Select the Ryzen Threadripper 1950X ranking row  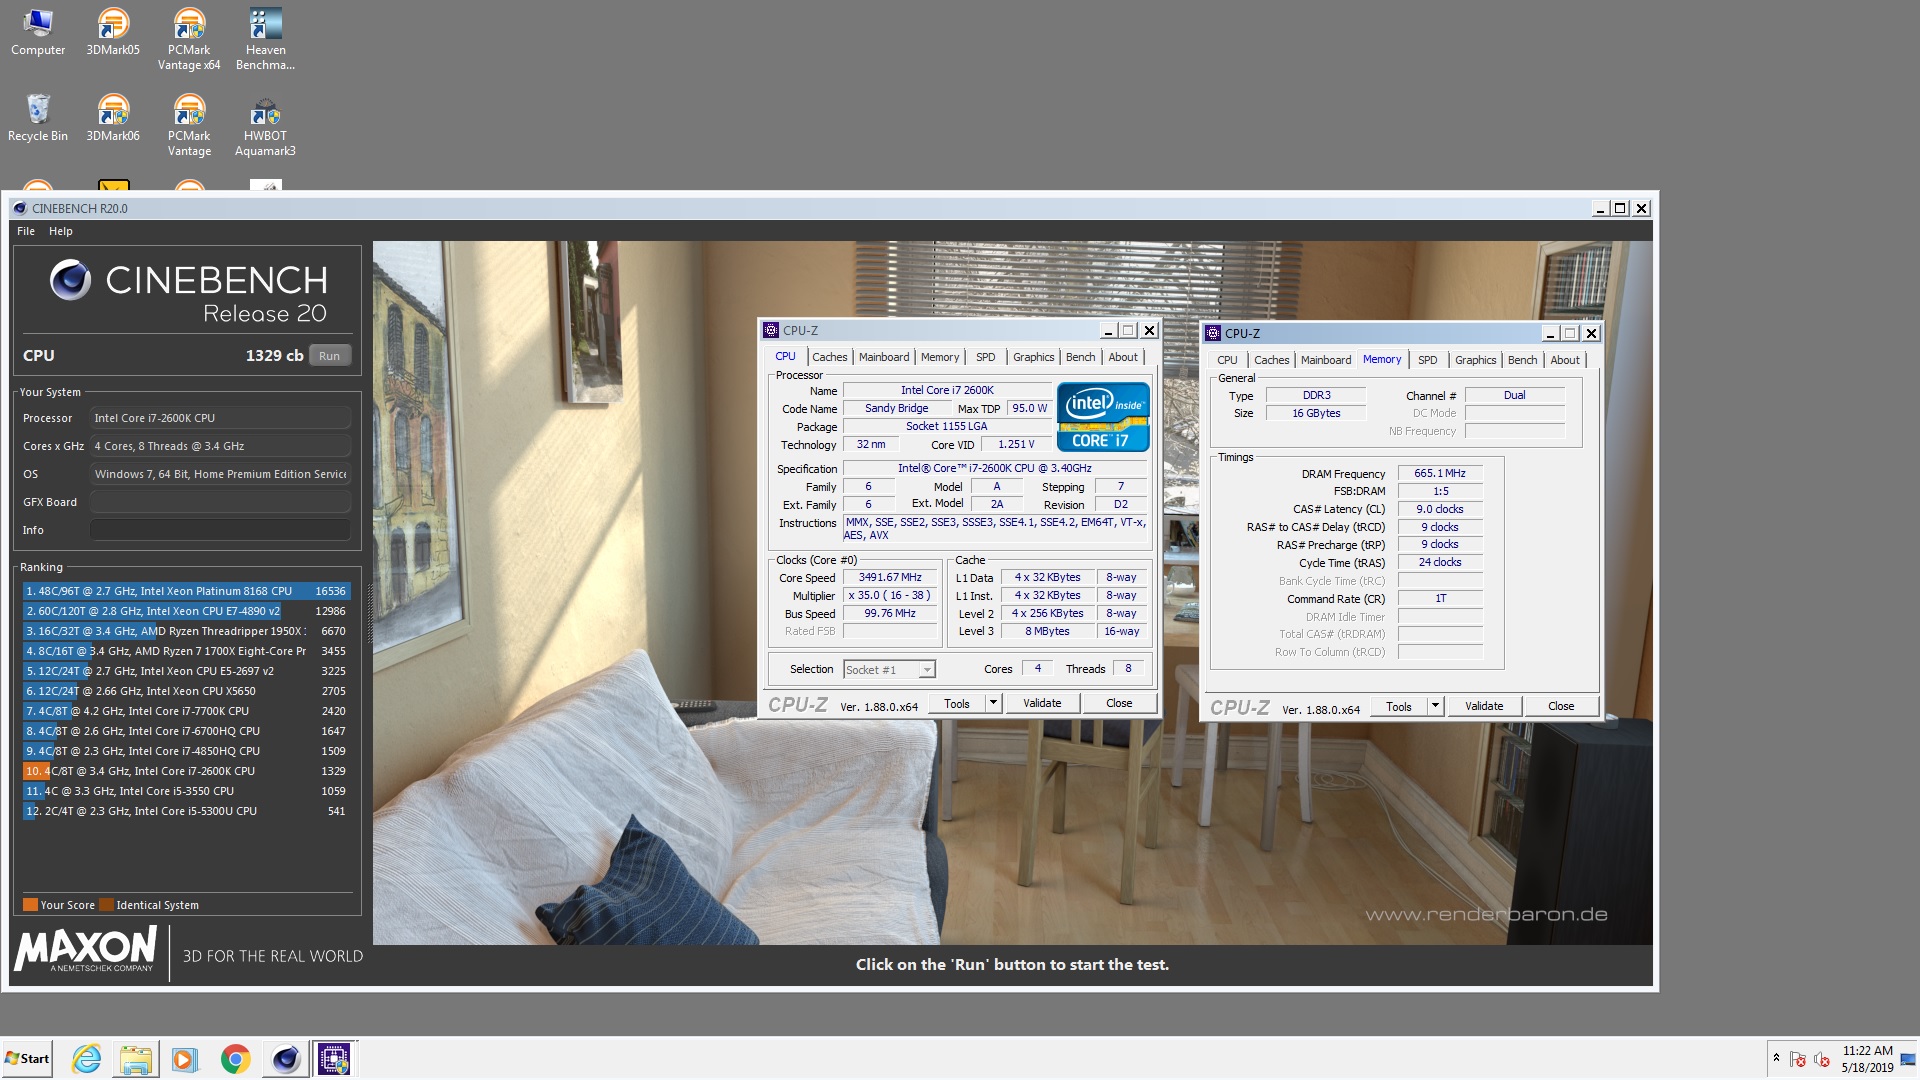tap(186, 631)
